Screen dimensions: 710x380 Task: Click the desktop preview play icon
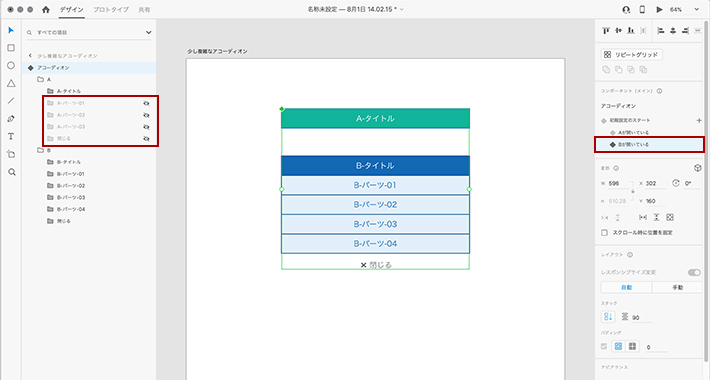[x=659, y=10]
